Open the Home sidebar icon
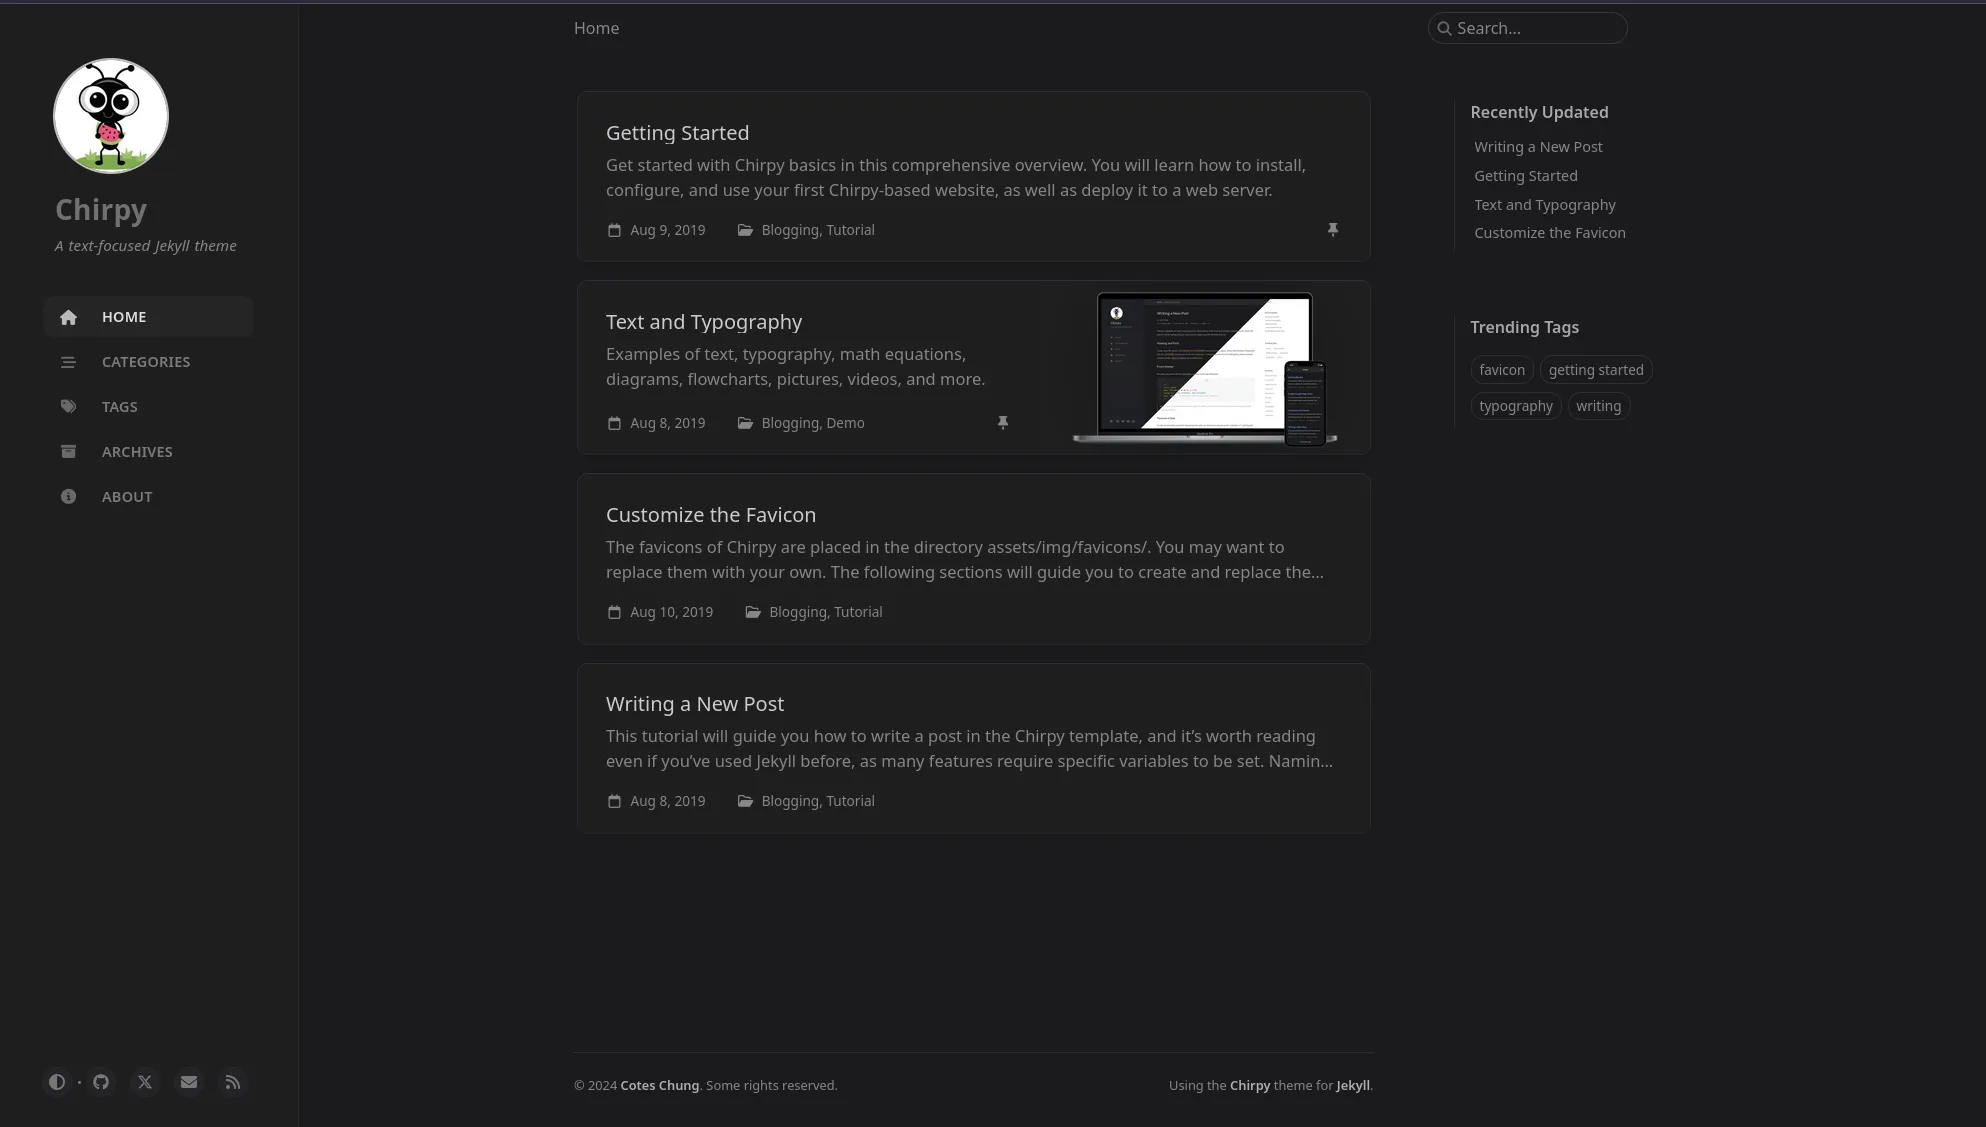 click(68, 317)
